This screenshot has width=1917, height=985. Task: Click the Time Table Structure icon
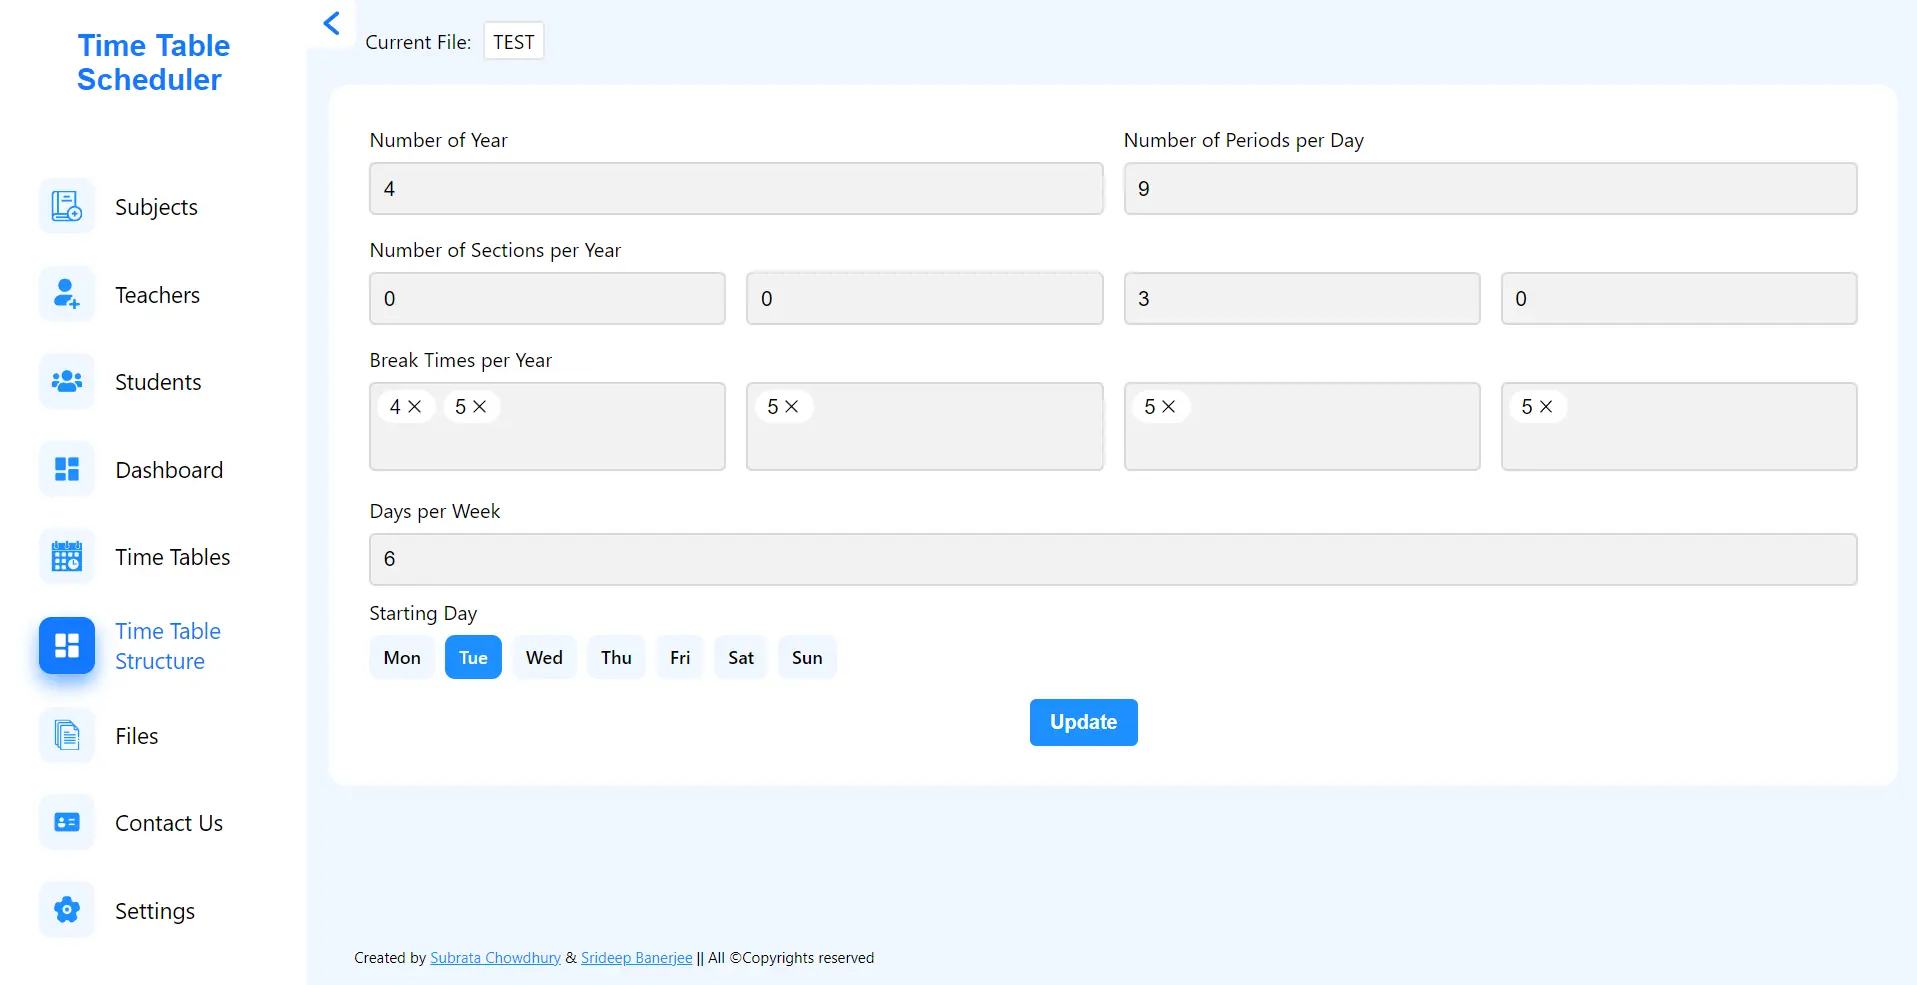pyautogui.click(x=67, y=645)
